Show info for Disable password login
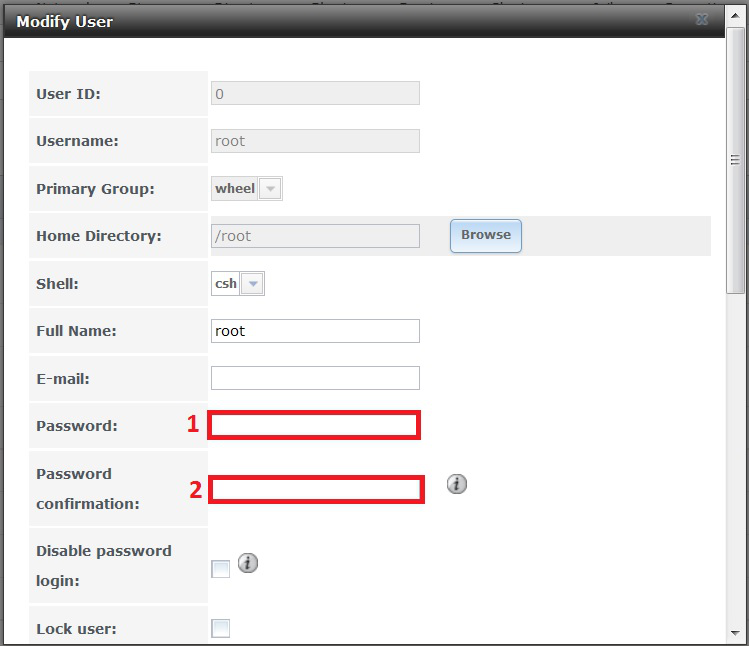749x646 pixels. [248, 563]
